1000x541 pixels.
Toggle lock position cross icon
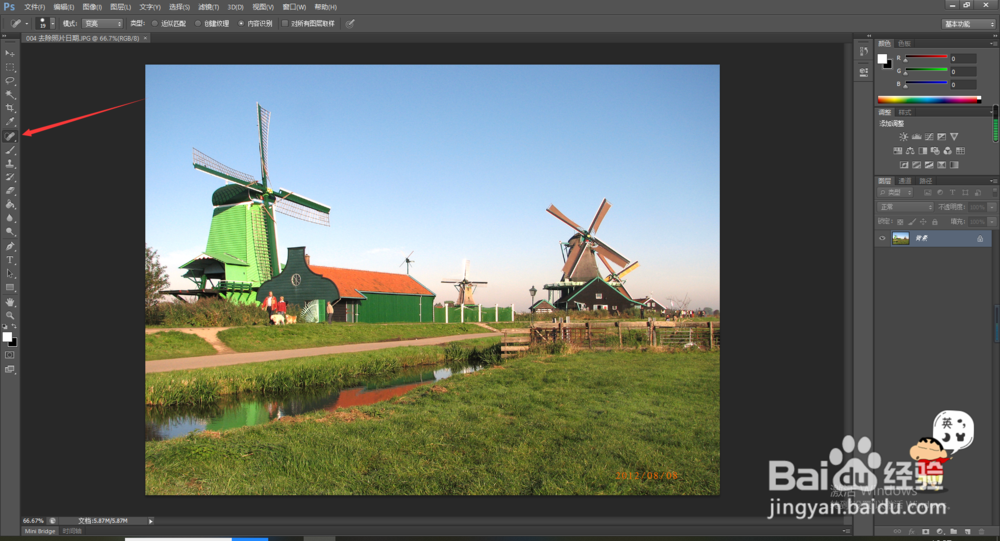(923, 222)
